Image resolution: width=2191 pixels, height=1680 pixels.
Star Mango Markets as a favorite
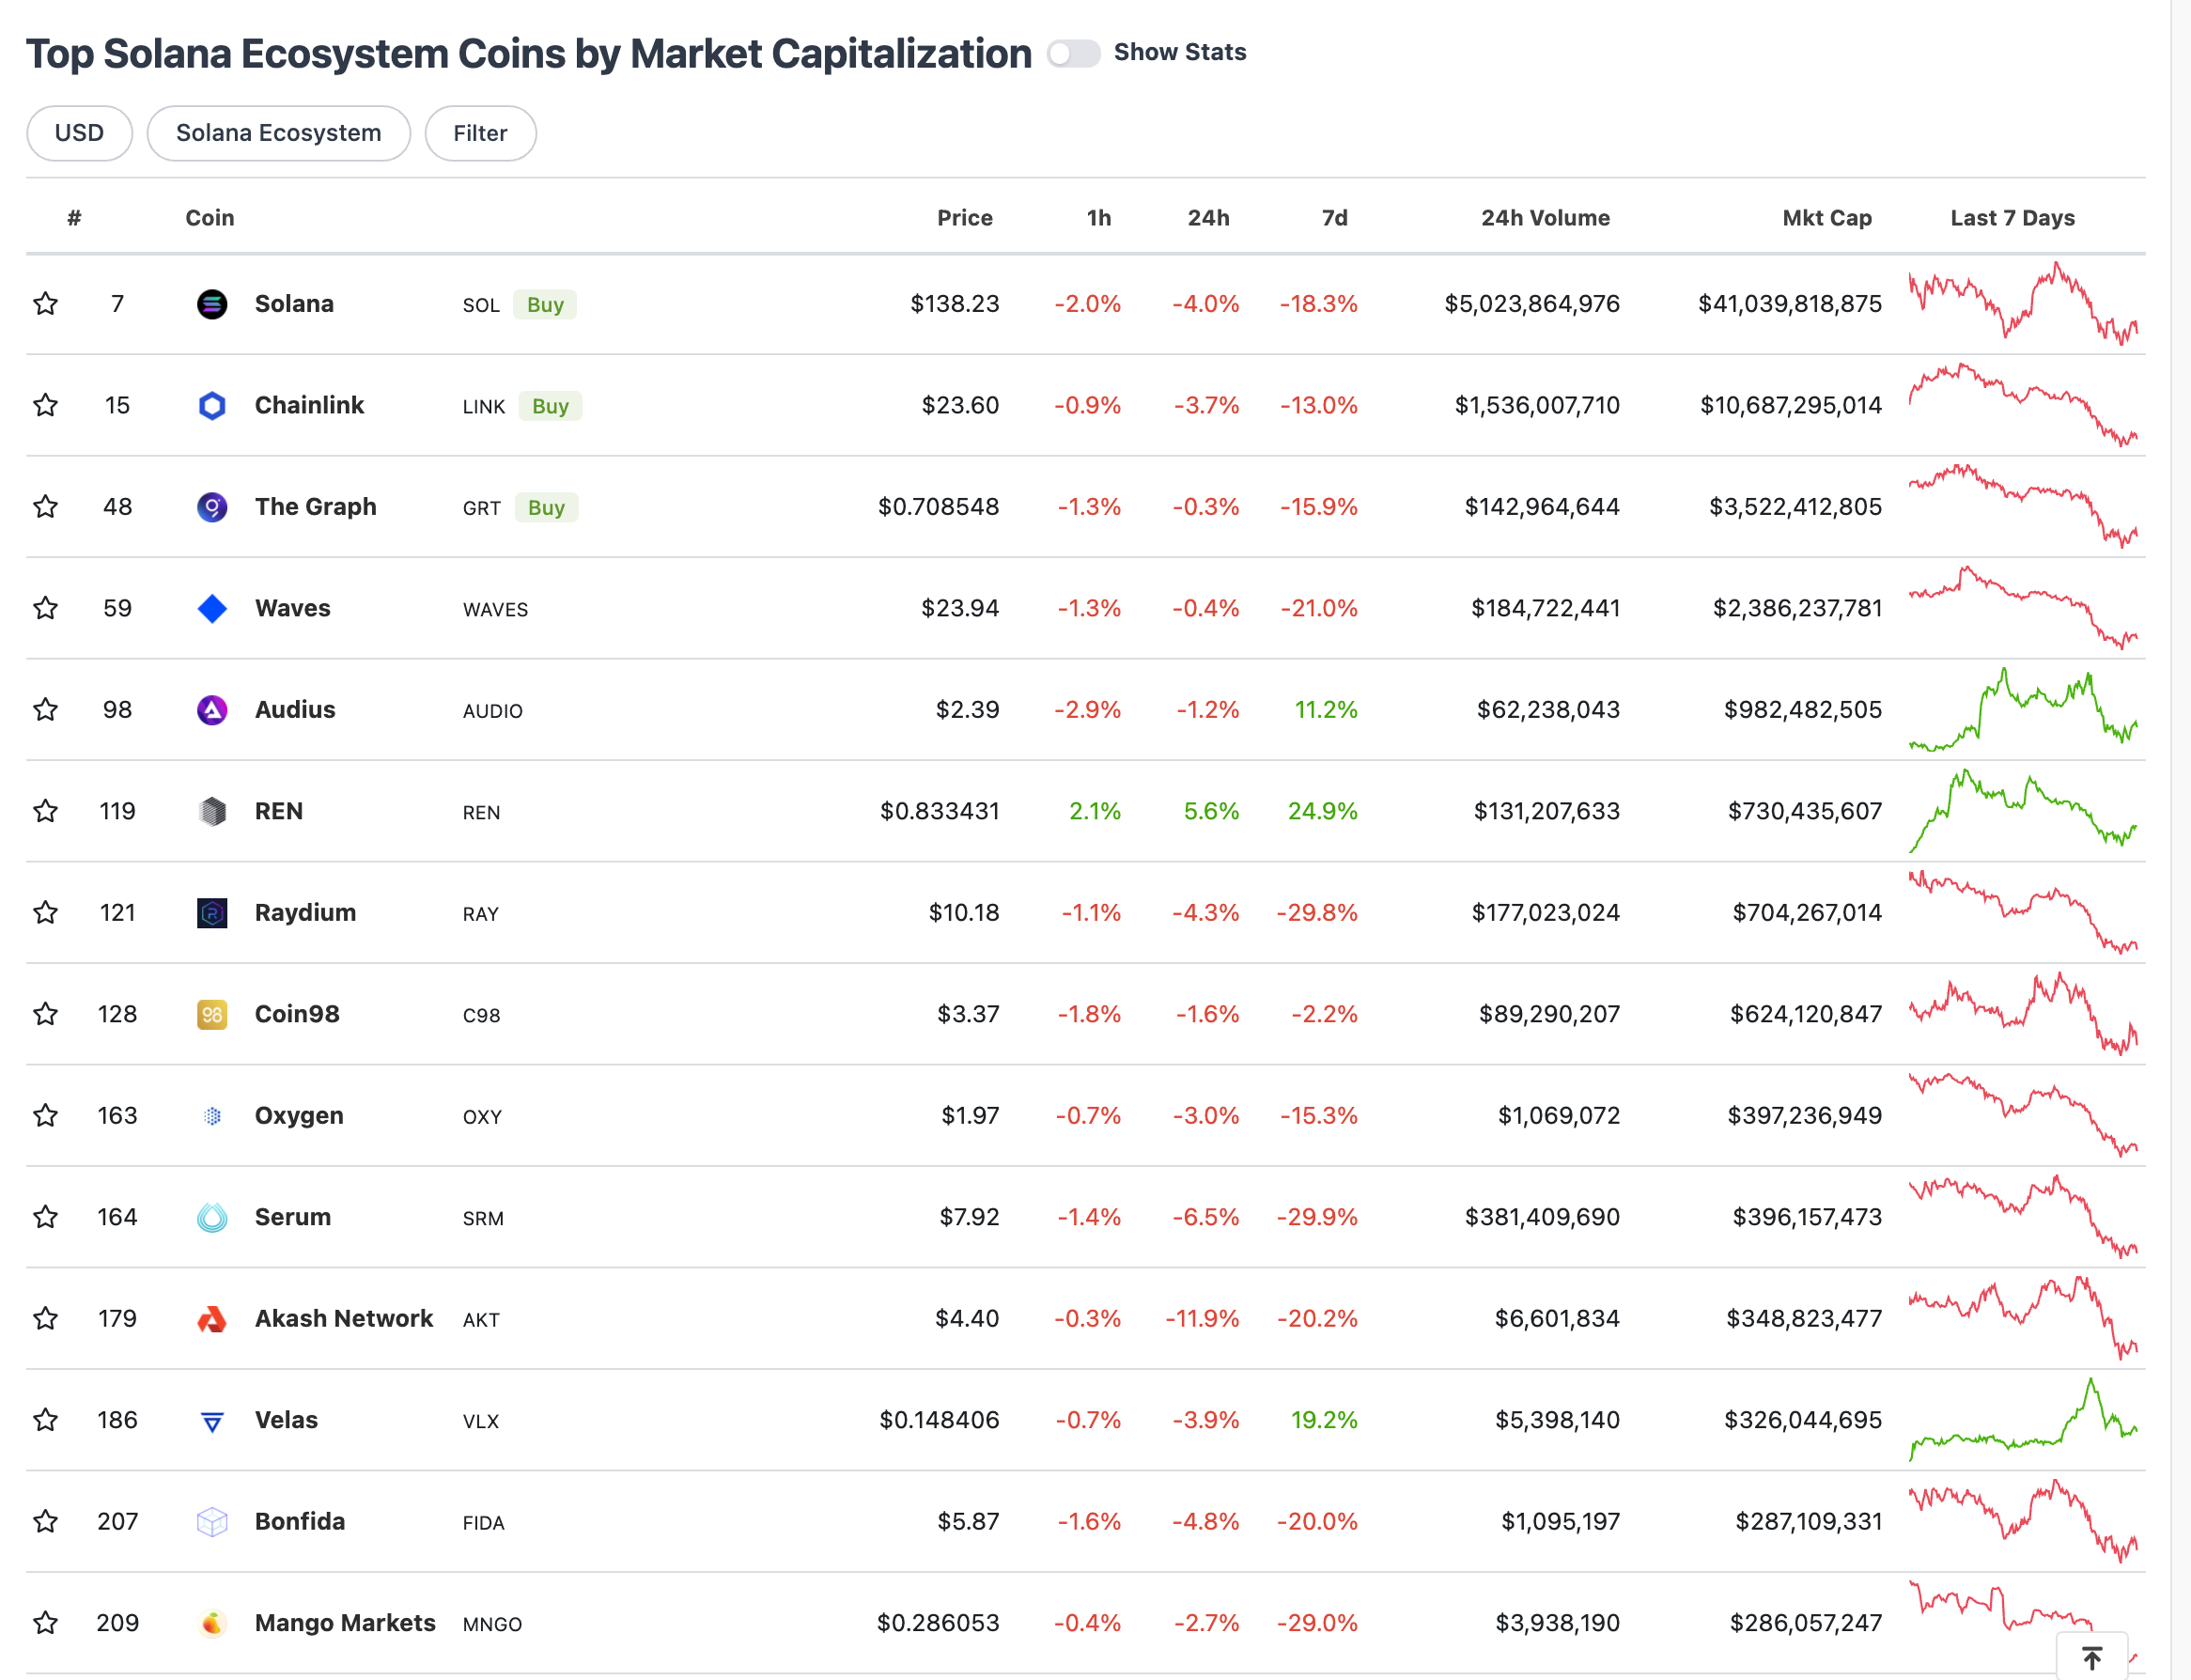(x=45, y=1623)
